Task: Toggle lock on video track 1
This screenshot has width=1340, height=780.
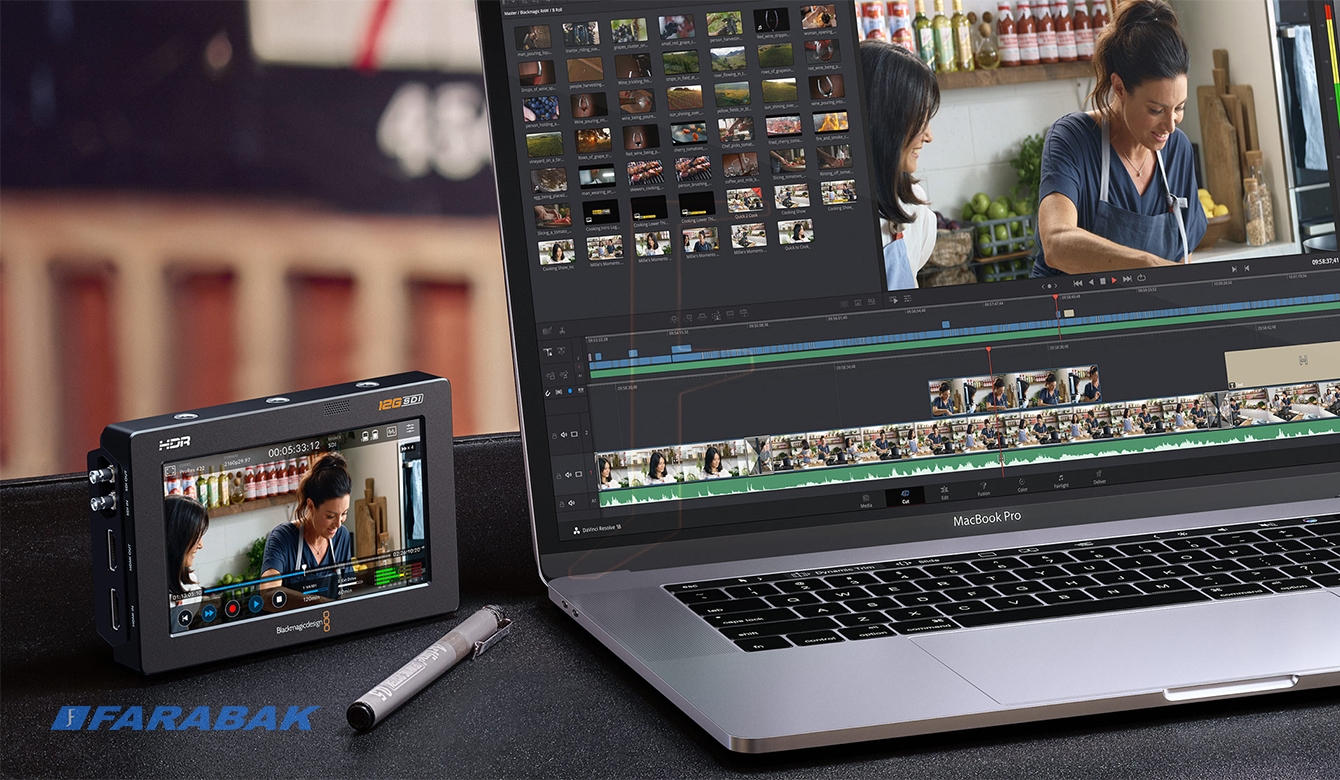Action: 558,476
